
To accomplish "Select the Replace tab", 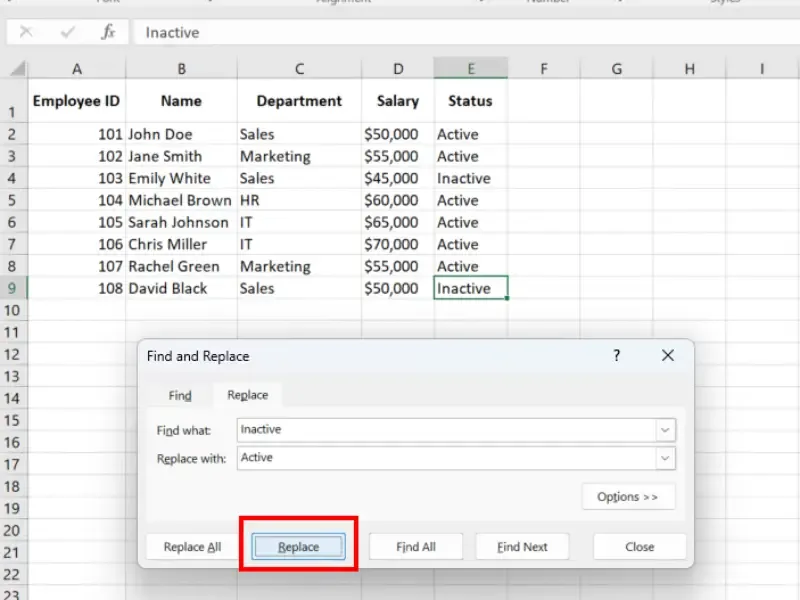I will (247, 395).
